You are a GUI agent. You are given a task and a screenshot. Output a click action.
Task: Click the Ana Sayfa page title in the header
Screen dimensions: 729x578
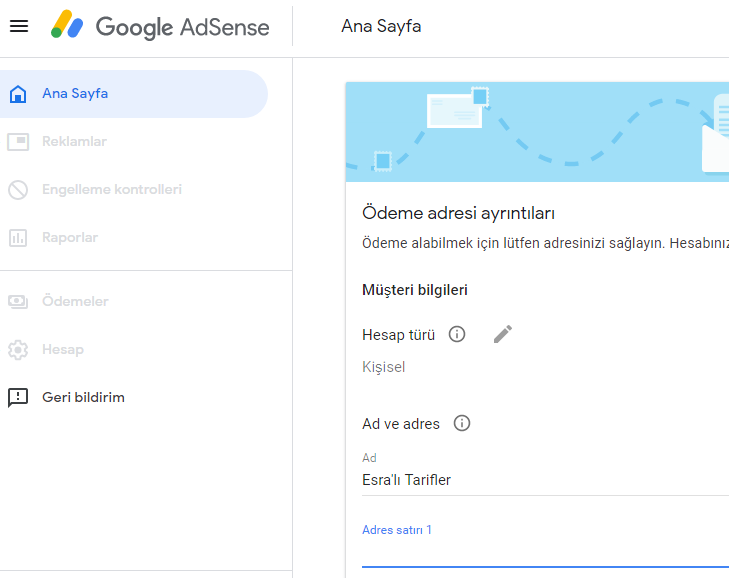(x=381, y=26)
